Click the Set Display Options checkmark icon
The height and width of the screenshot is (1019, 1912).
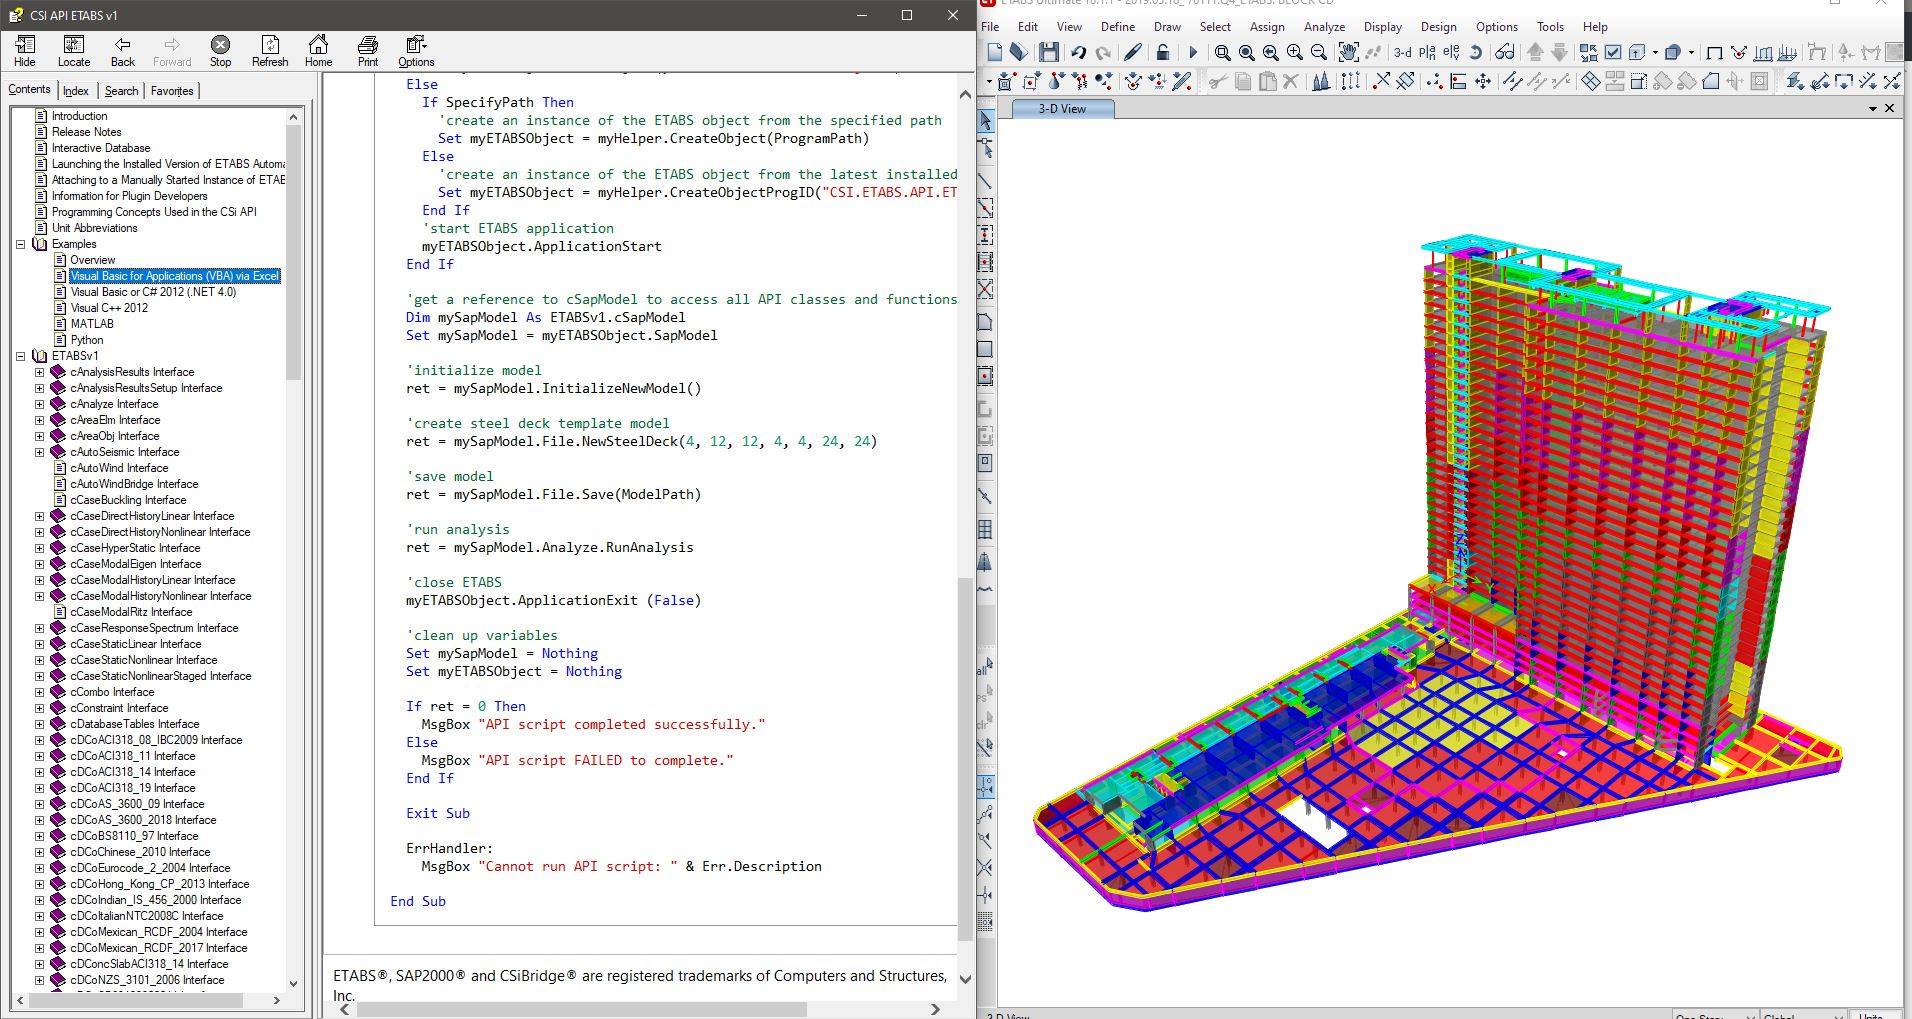click(1613, 52)
